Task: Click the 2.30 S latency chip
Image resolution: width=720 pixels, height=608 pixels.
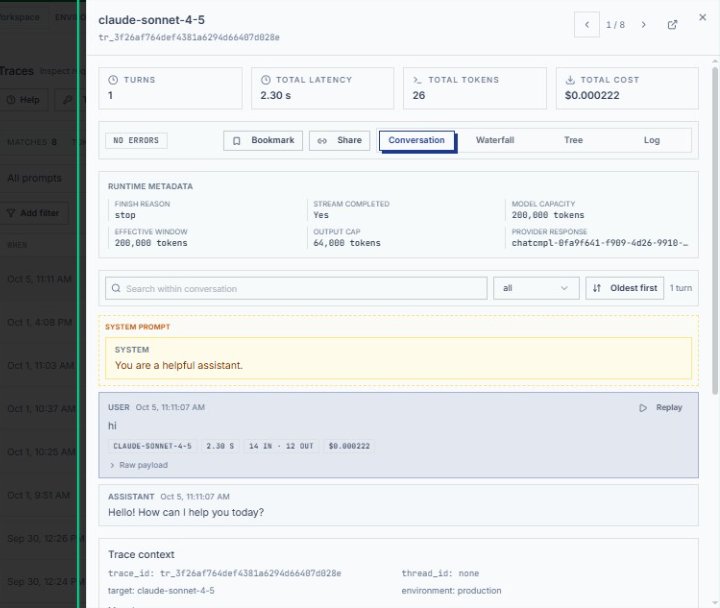Action: [220, 446]
